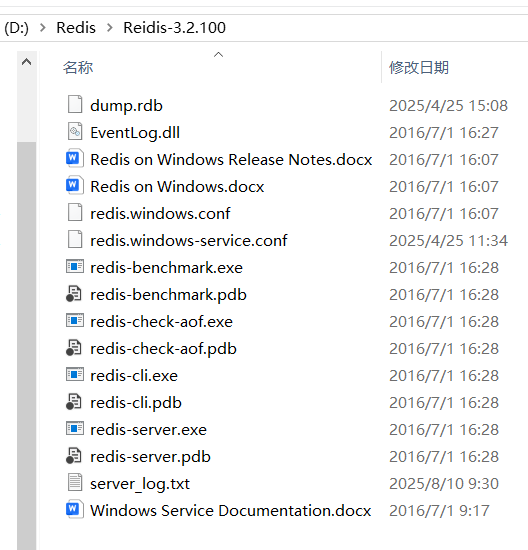Click Word icon of Redis on Windows.docx

[75, 185]
